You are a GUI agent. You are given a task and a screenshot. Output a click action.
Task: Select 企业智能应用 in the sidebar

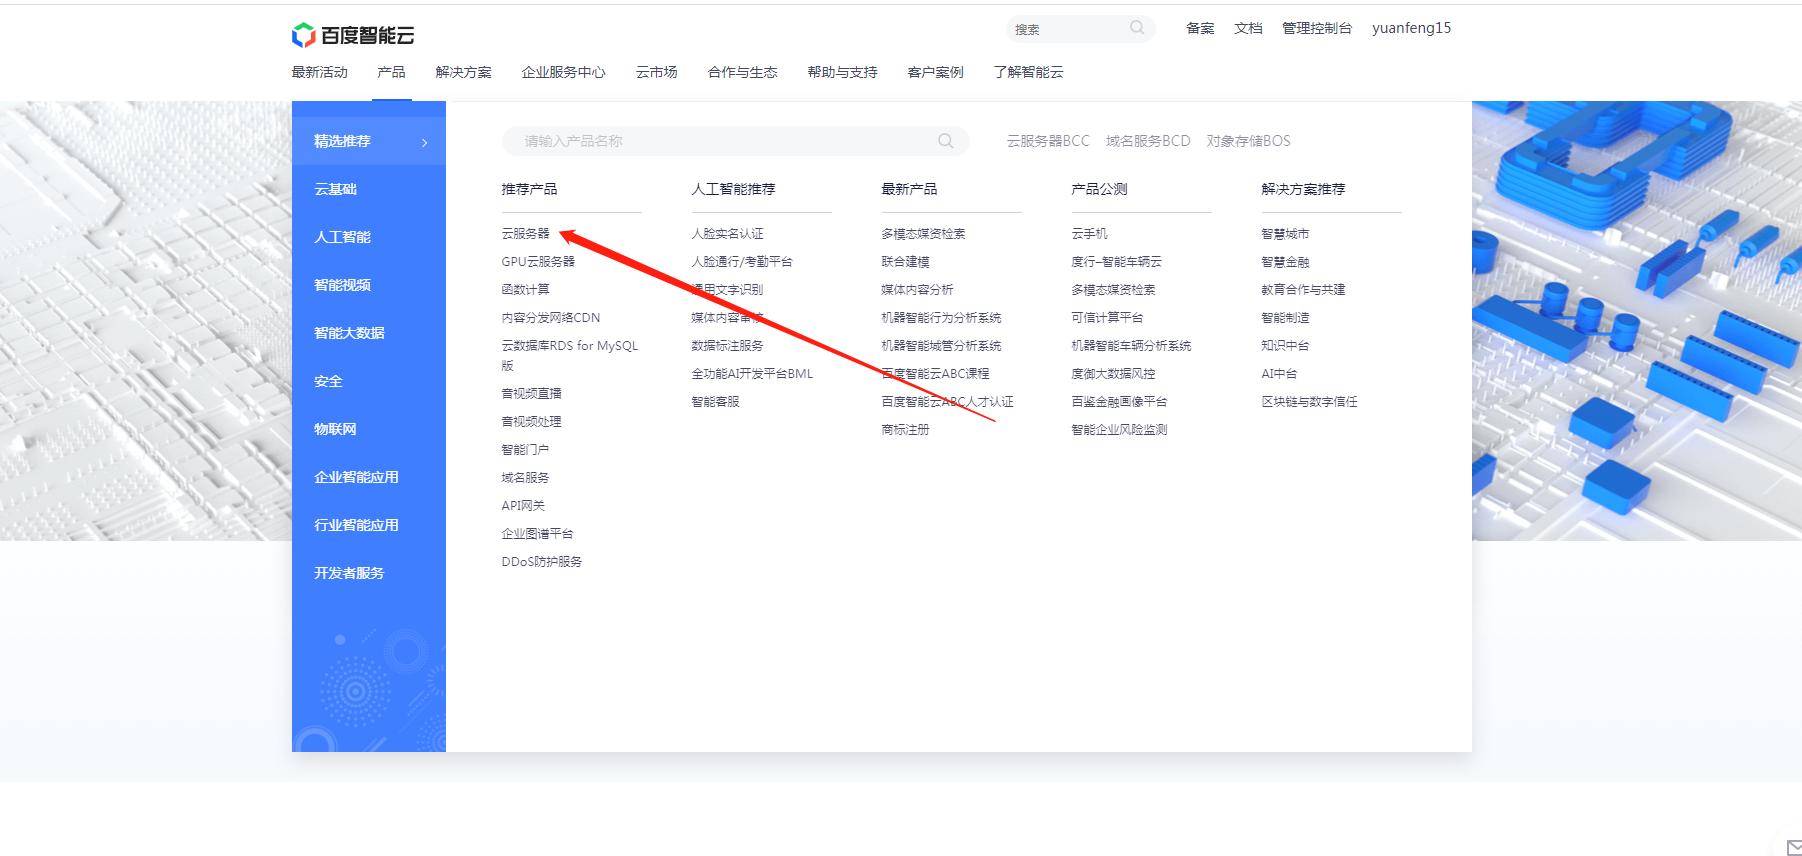click(356, 477)
